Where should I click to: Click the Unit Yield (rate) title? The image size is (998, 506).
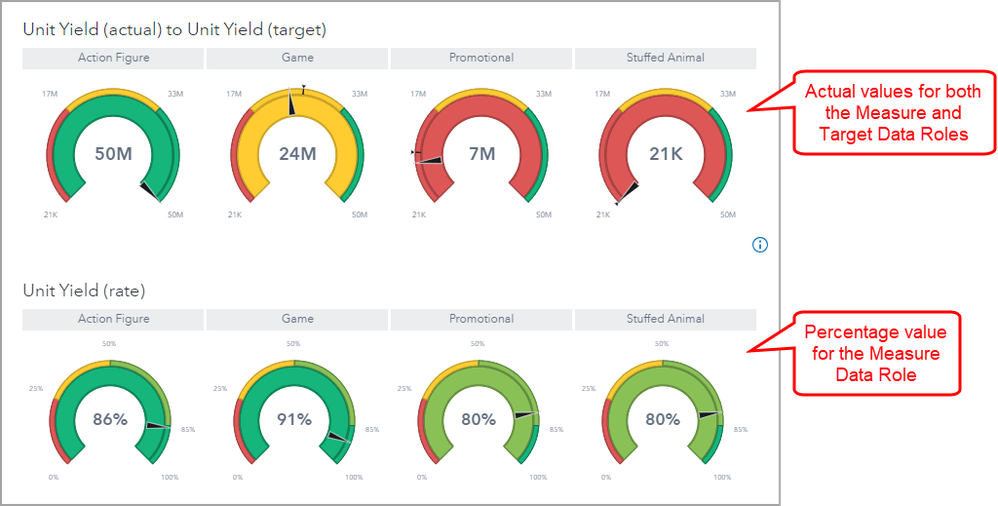(x=84, y=291)
